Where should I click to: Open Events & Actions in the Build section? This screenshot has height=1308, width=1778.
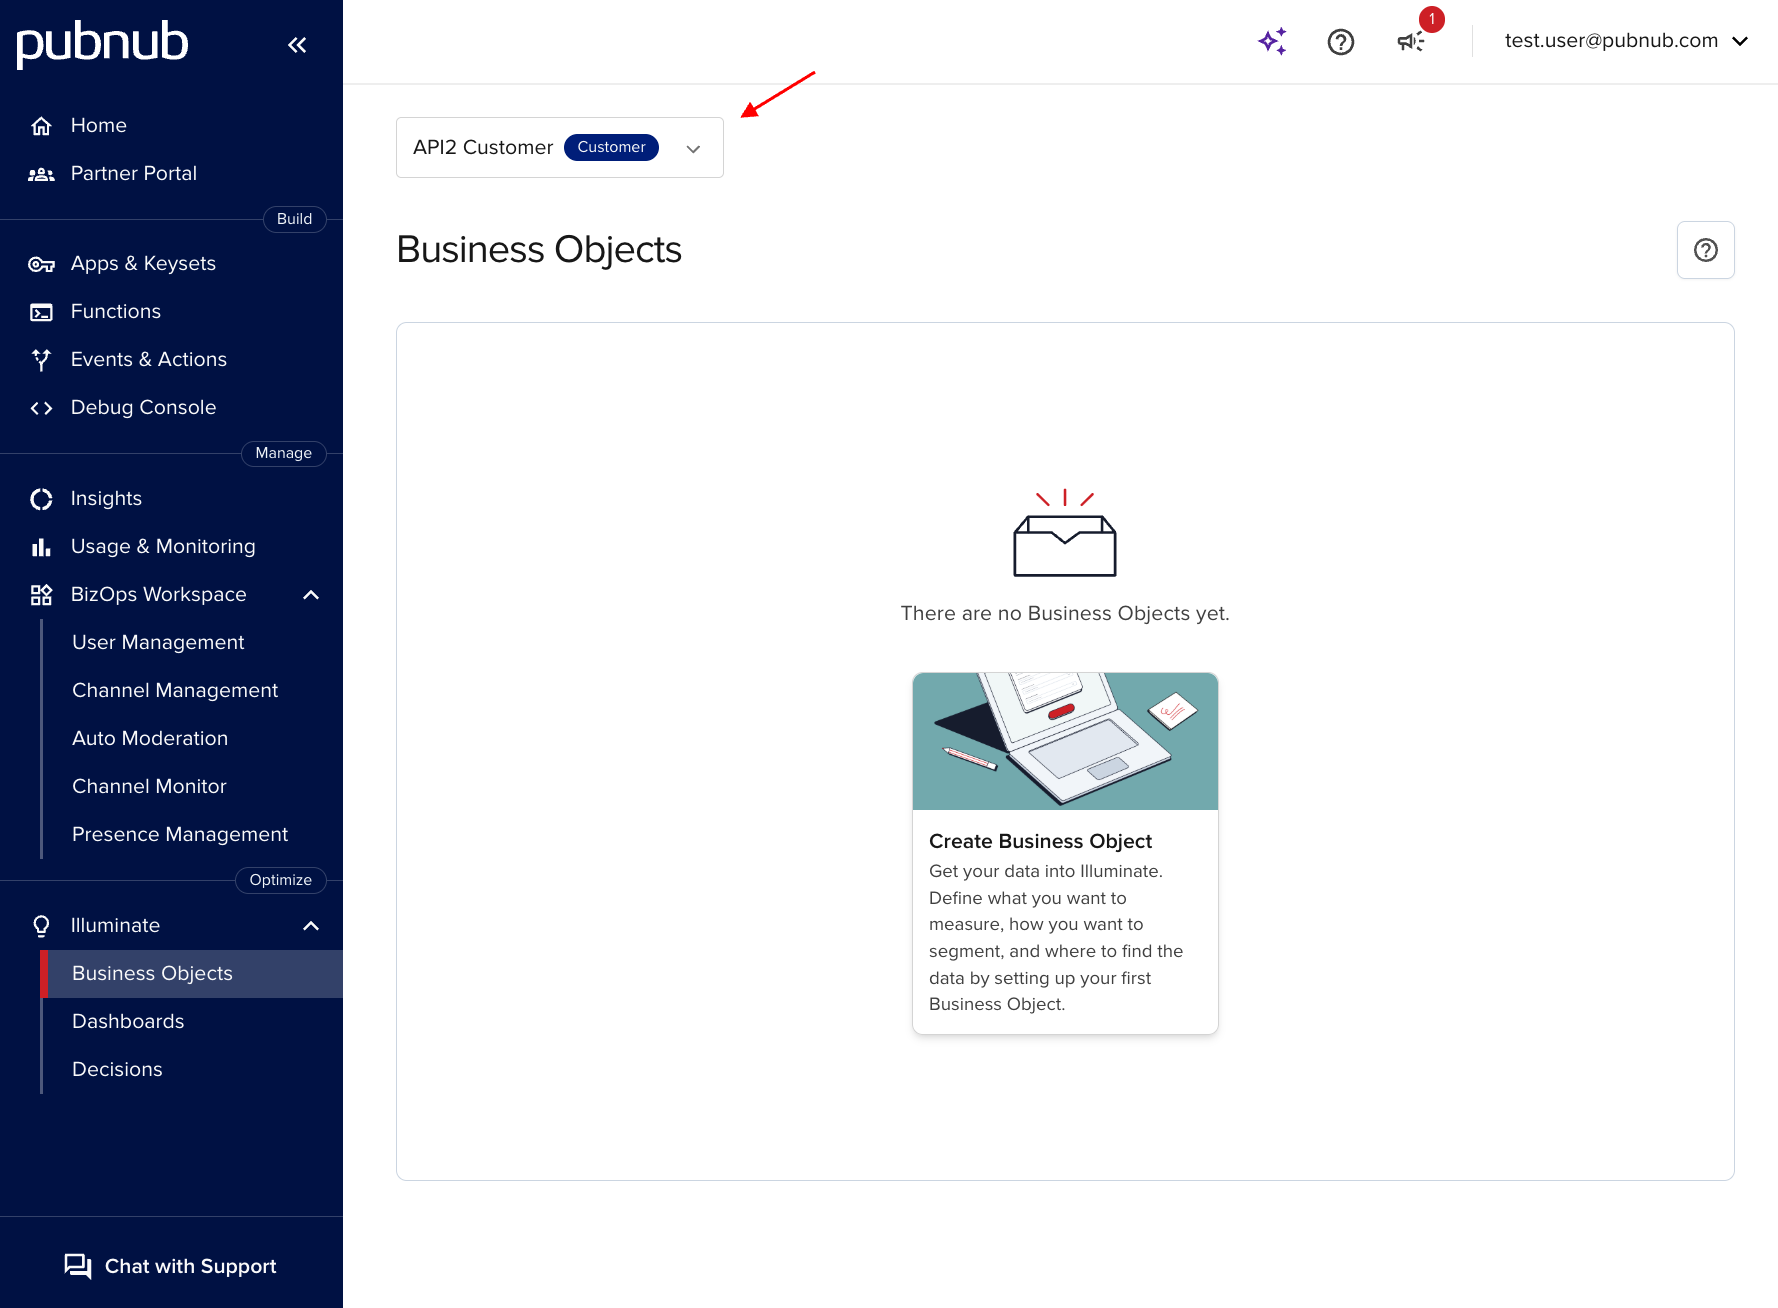coord(148,359)
